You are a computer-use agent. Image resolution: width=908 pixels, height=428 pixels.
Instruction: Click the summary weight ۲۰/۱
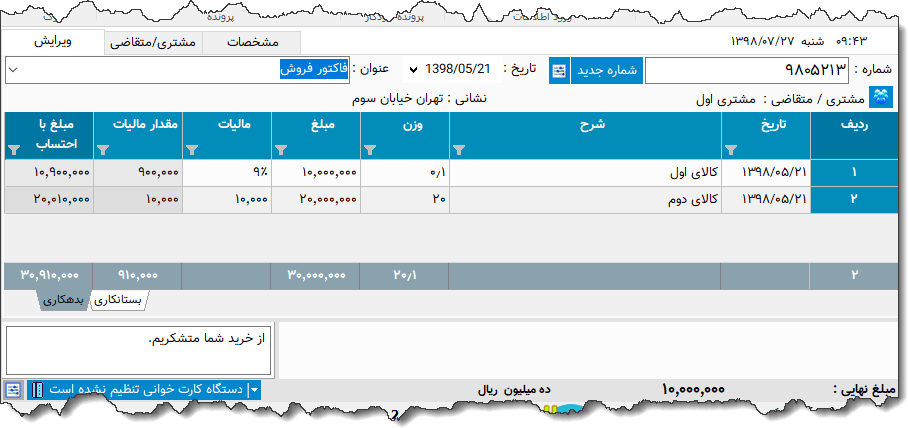point(405,275)
